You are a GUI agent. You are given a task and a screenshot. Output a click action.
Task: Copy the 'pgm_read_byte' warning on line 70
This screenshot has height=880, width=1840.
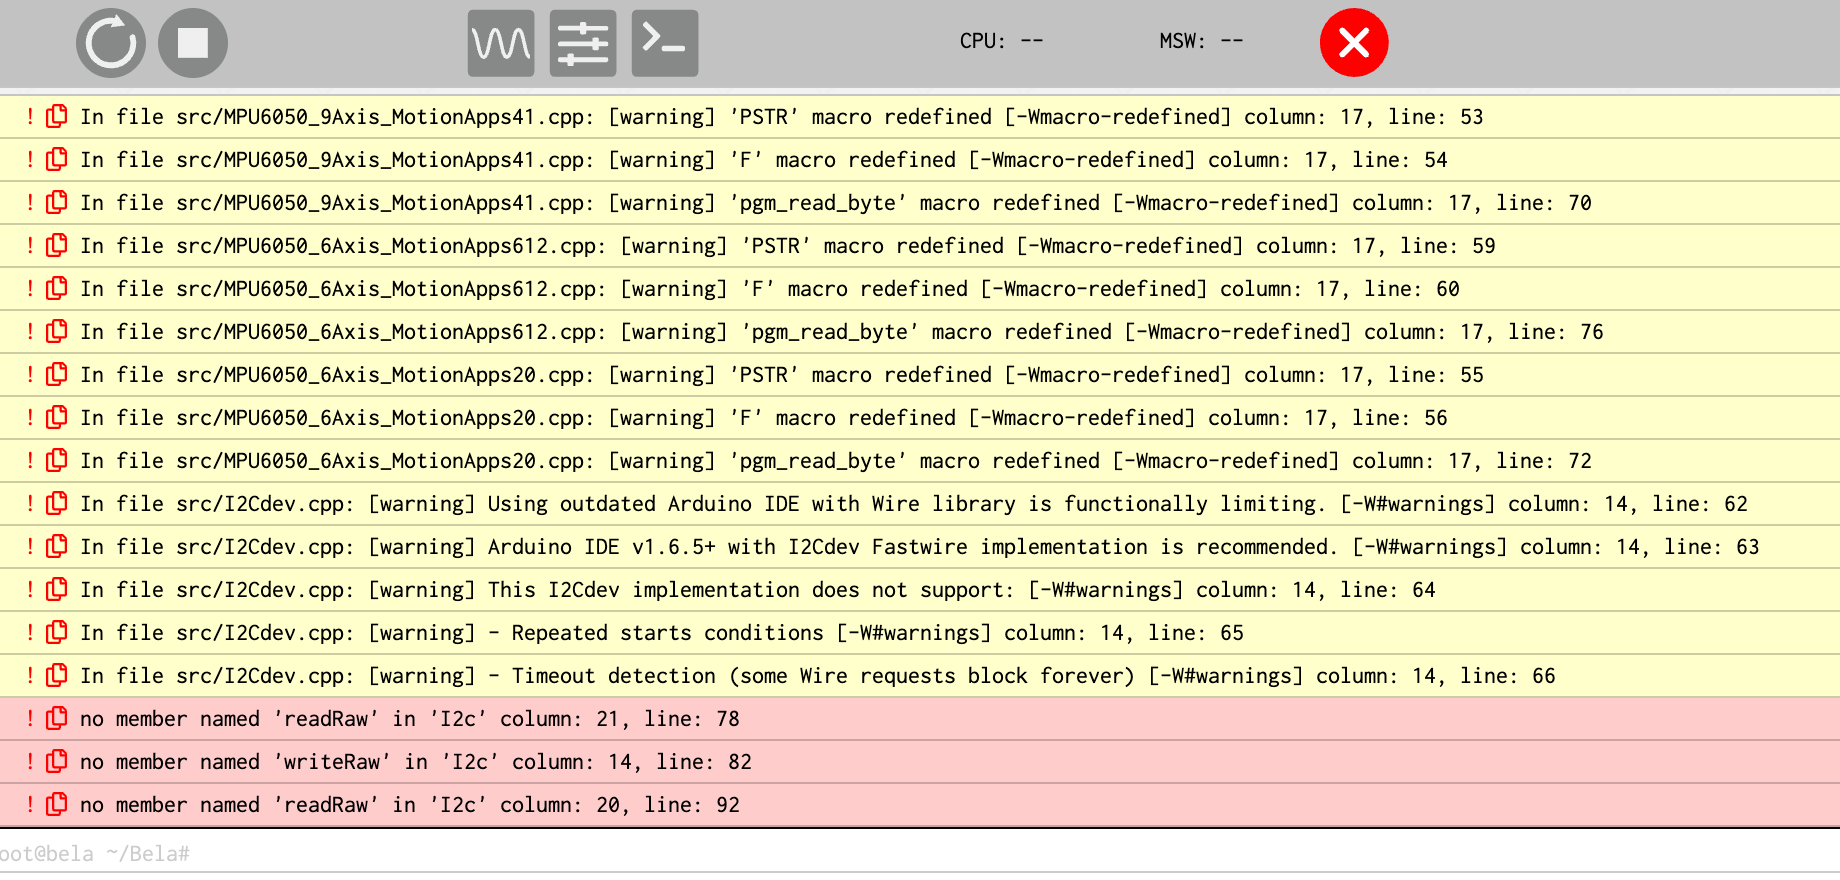[58, 203]
